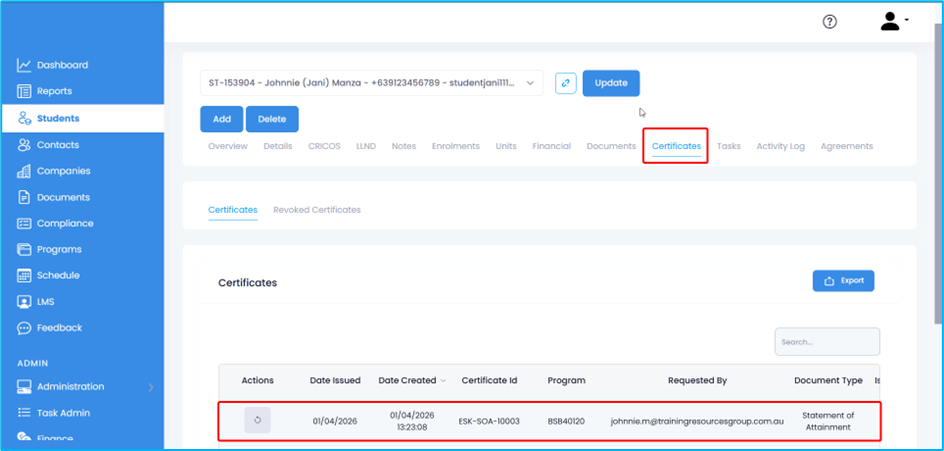Open the Schedule sidebar item
Screen dimensions: 944x451
tap(58, 275)
